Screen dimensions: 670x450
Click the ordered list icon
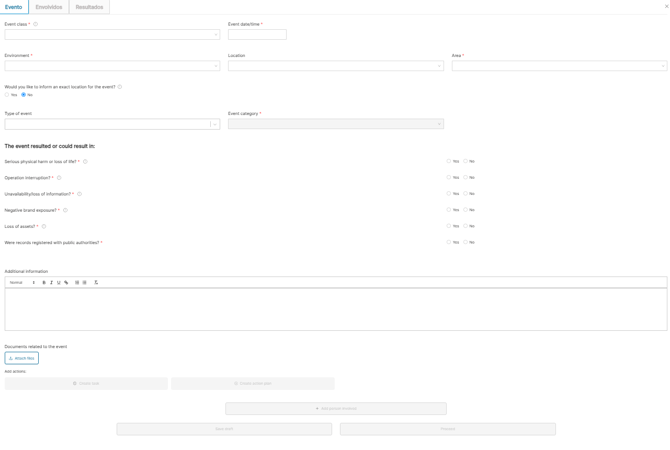pos(77,283)
